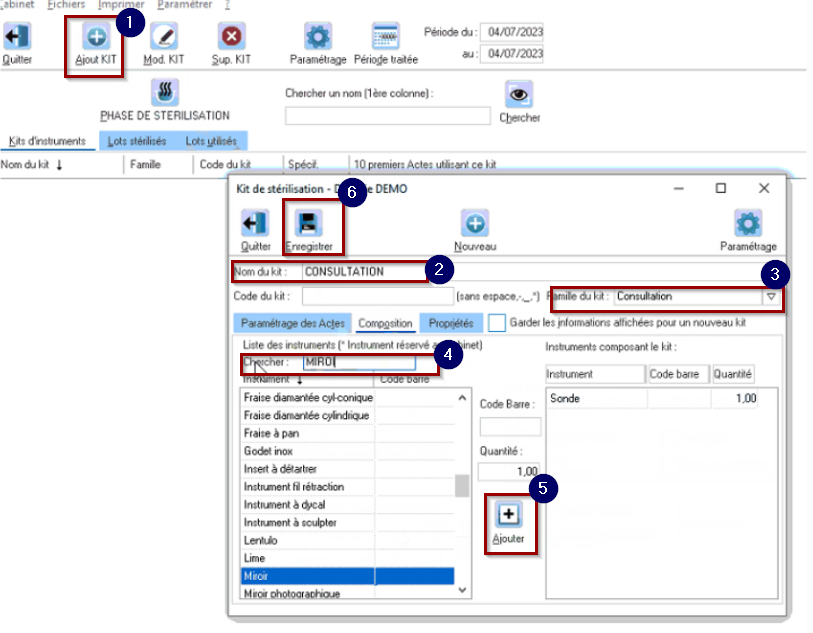
Task: Click the Chercher eye icon
Action: point(519,94)
